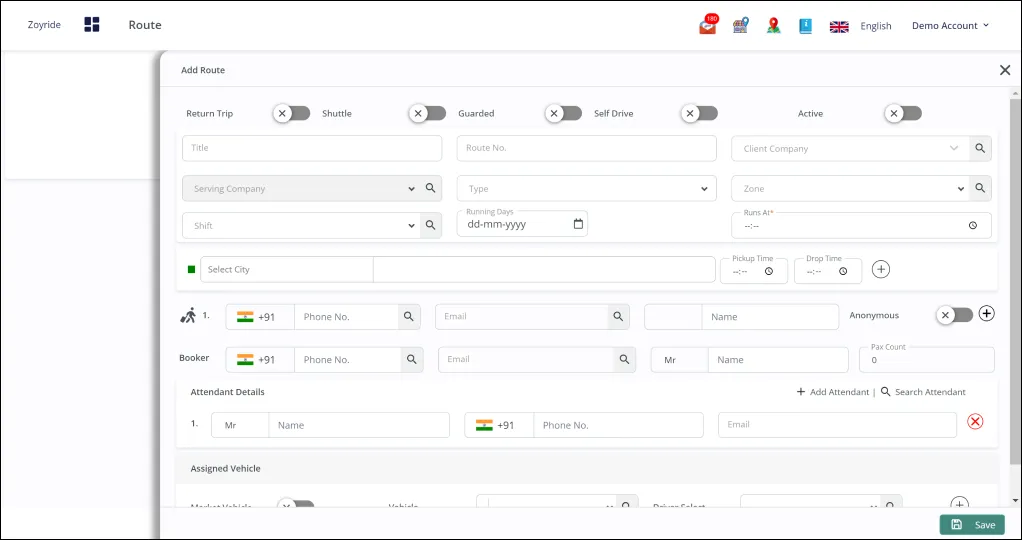This screenshot has width=1022, height=541.
Task: Toggle the Return Trip switch
Action: [x=291, y=113]
